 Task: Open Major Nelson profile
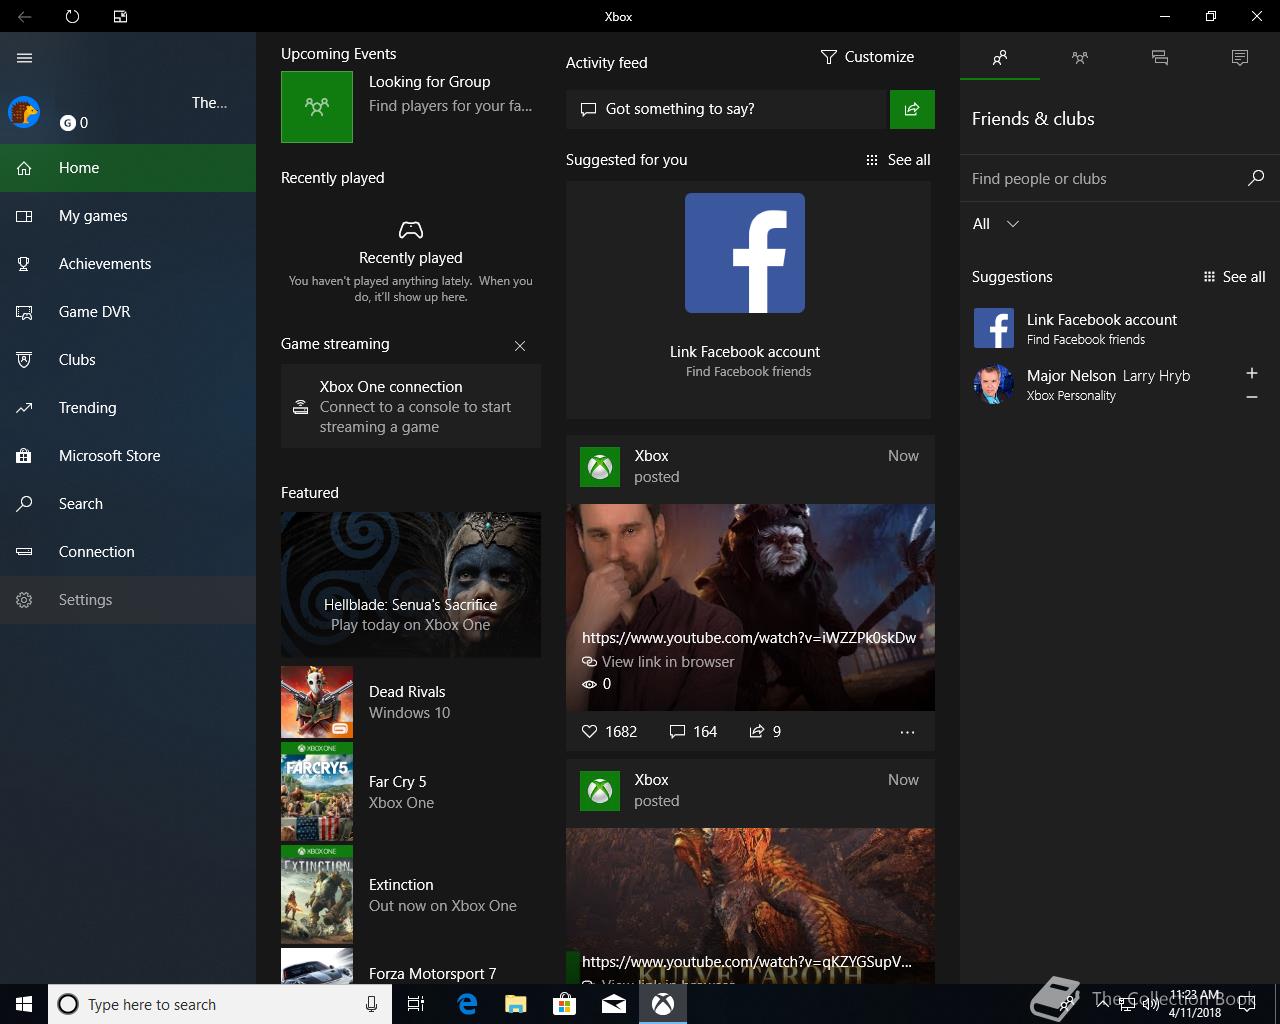click(x=1100, y=384)
